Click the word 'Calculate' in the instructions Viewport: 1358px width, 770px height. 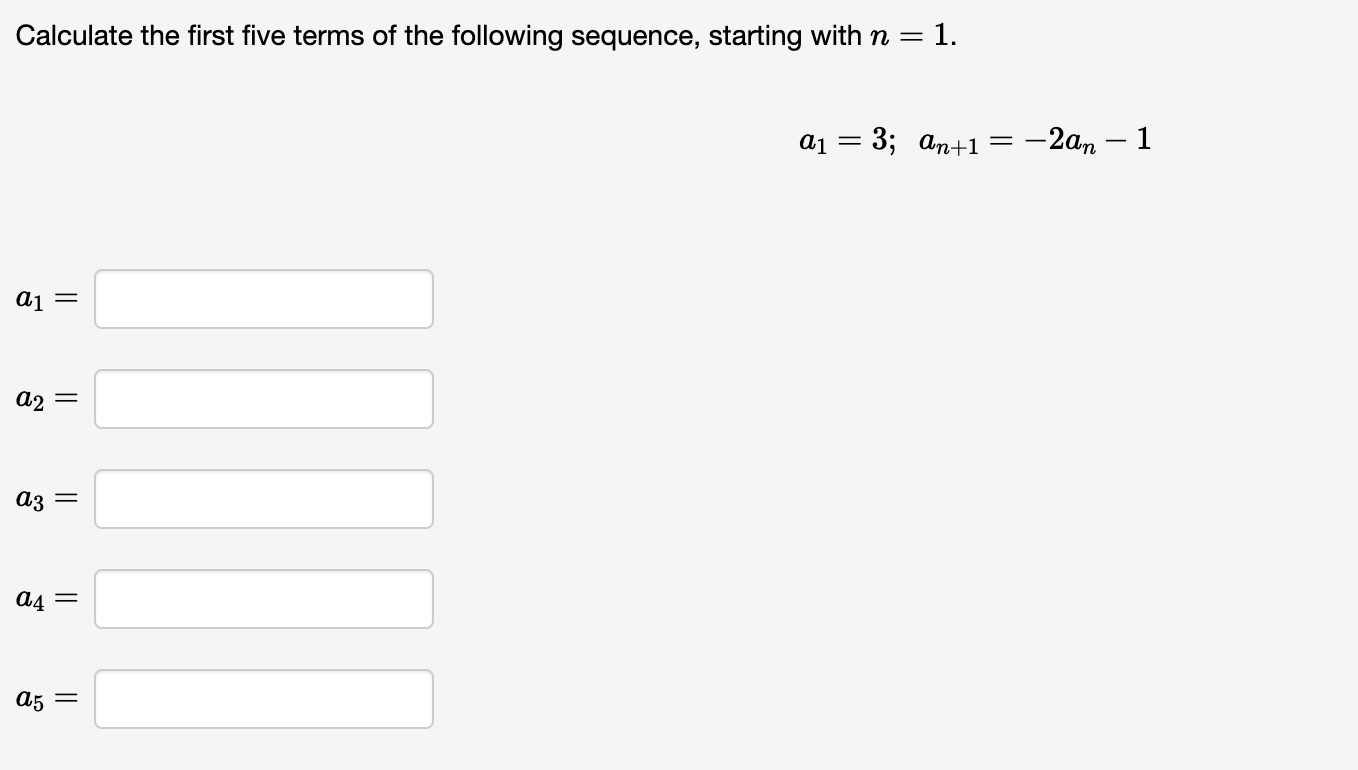pyautogui.click(x=77, y=36)
